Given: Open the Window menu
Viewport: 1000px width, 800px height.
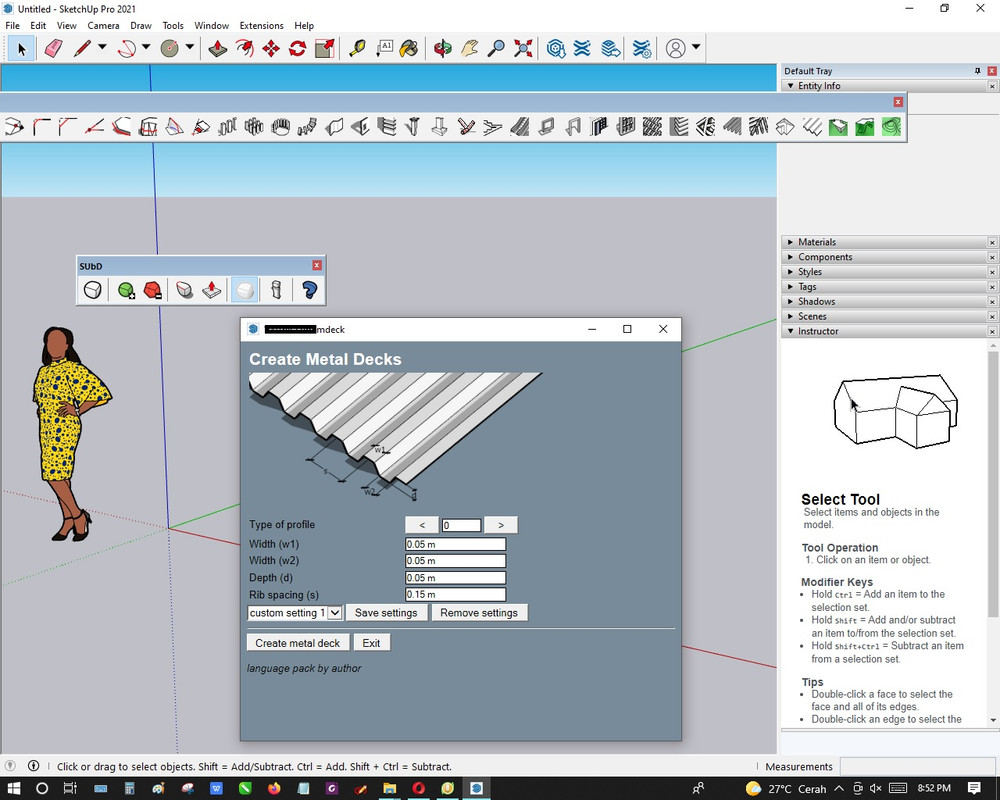Looking at the screenshot, I should point(211,26).
